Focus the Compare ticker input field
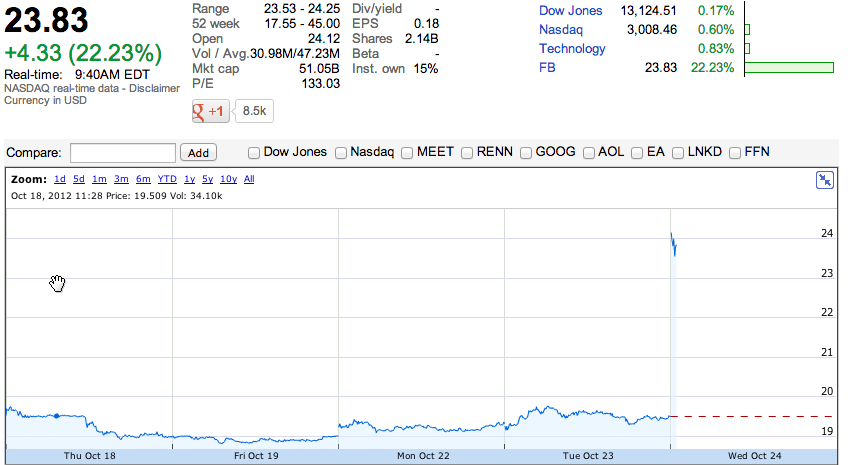The height and width of the screenshot is (465, 848). [123, 153]
